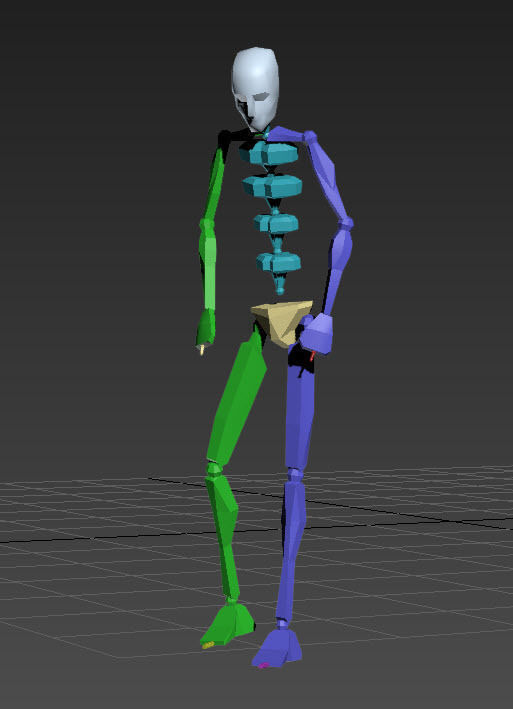
Task: Select the green foot
Action: point(227,623)
